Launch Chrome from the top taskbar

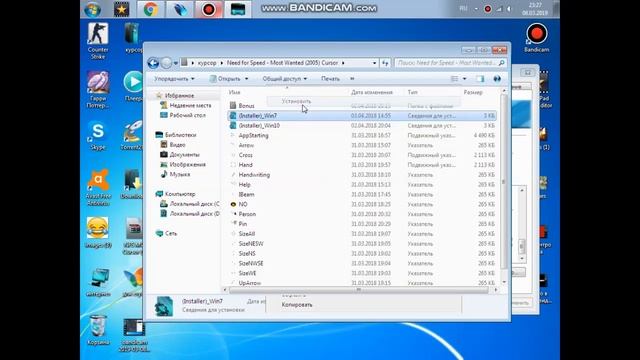coord(151,9)
